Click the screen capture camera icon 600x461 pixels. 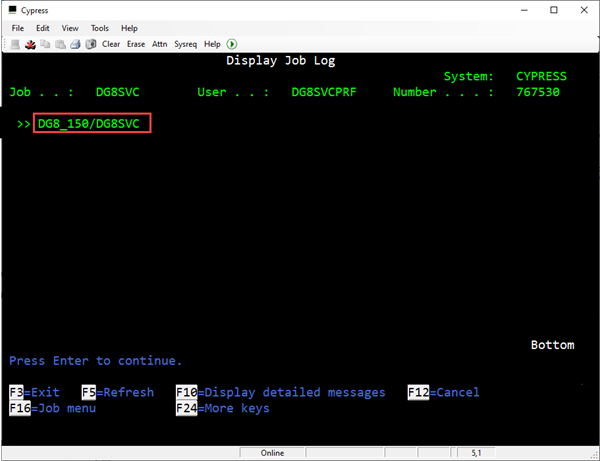point(91,44)
